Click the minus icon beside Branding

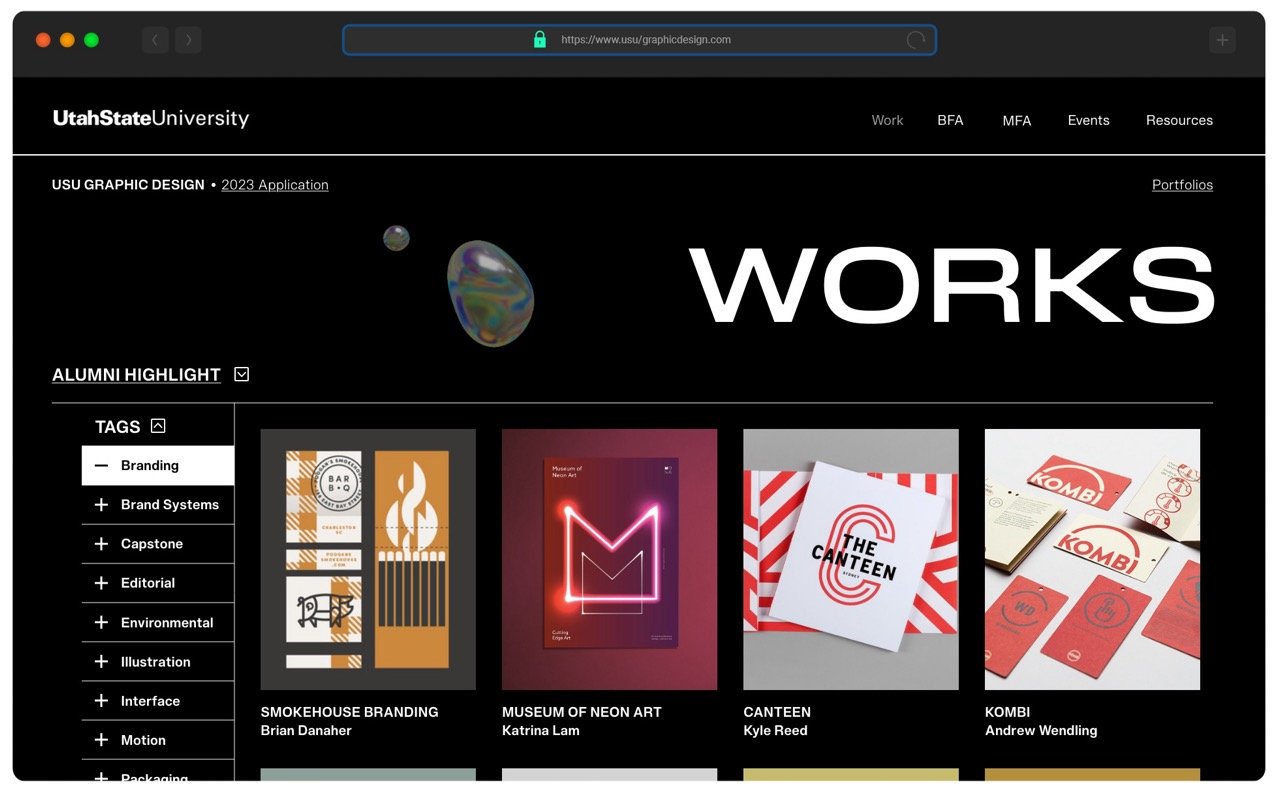coord(101,466)
